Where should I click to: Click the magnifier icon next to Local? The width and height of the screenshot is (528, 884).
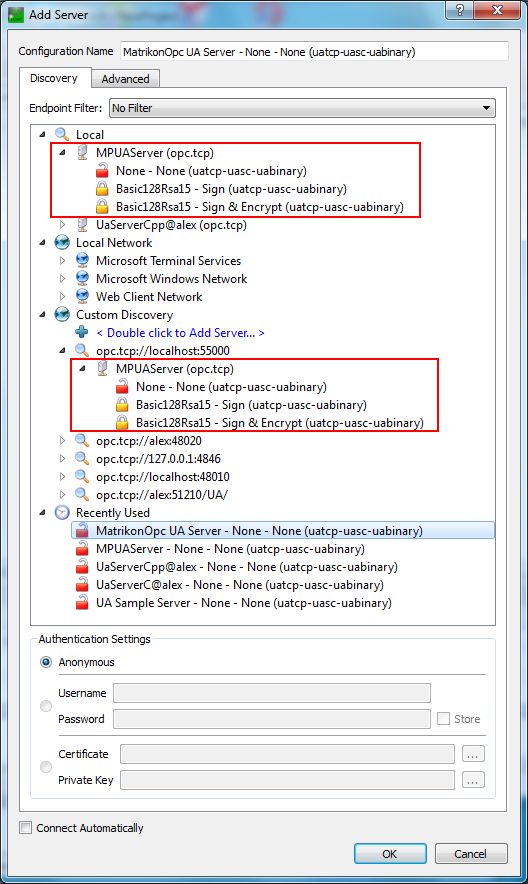[x=62, y=134]
